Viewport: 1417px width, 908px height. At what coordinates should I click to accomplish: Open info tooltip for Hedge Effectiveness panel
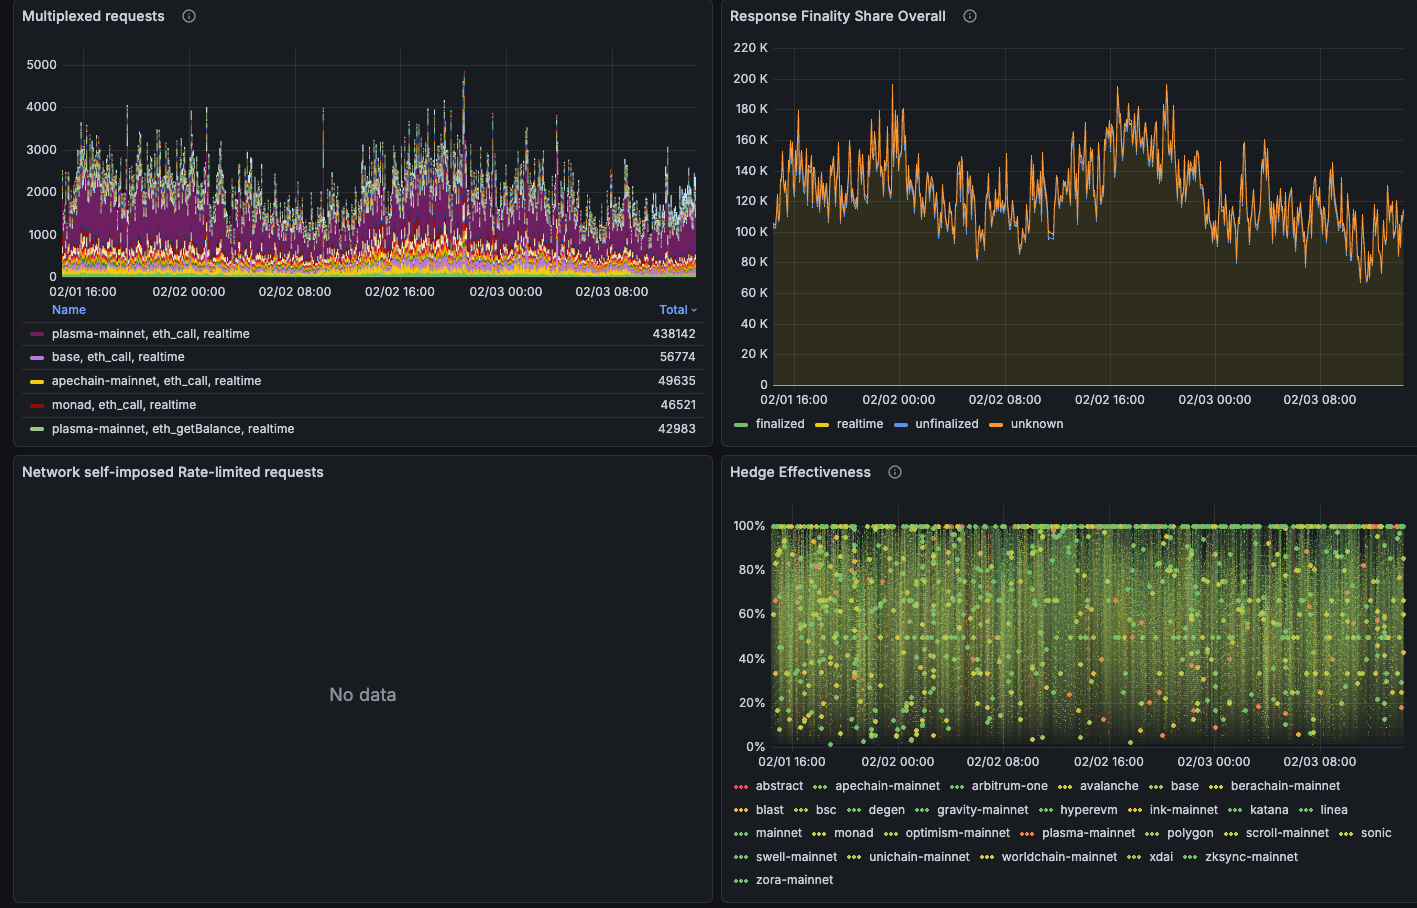tap(894, 472)
